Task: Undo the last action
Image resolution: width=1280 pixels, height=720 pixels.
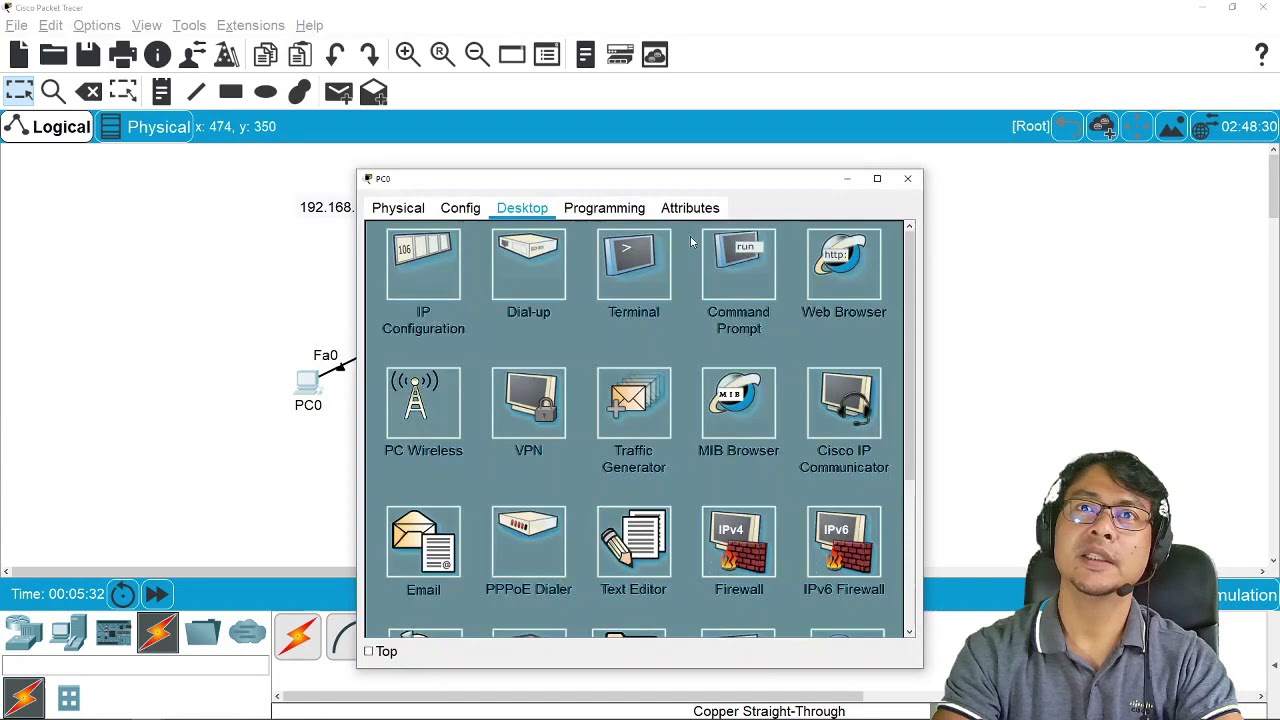Action: click(335, 55)
